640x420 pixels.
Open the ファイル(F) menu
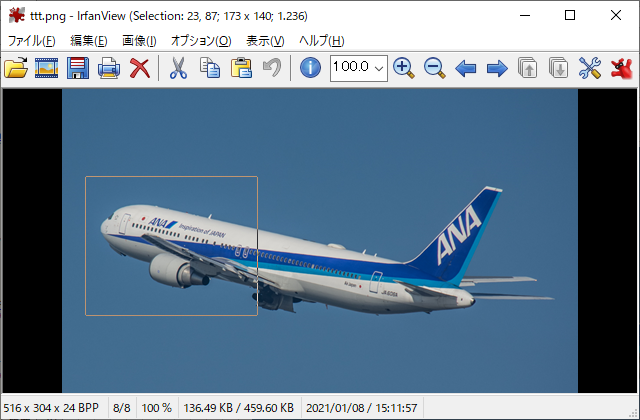31,41
